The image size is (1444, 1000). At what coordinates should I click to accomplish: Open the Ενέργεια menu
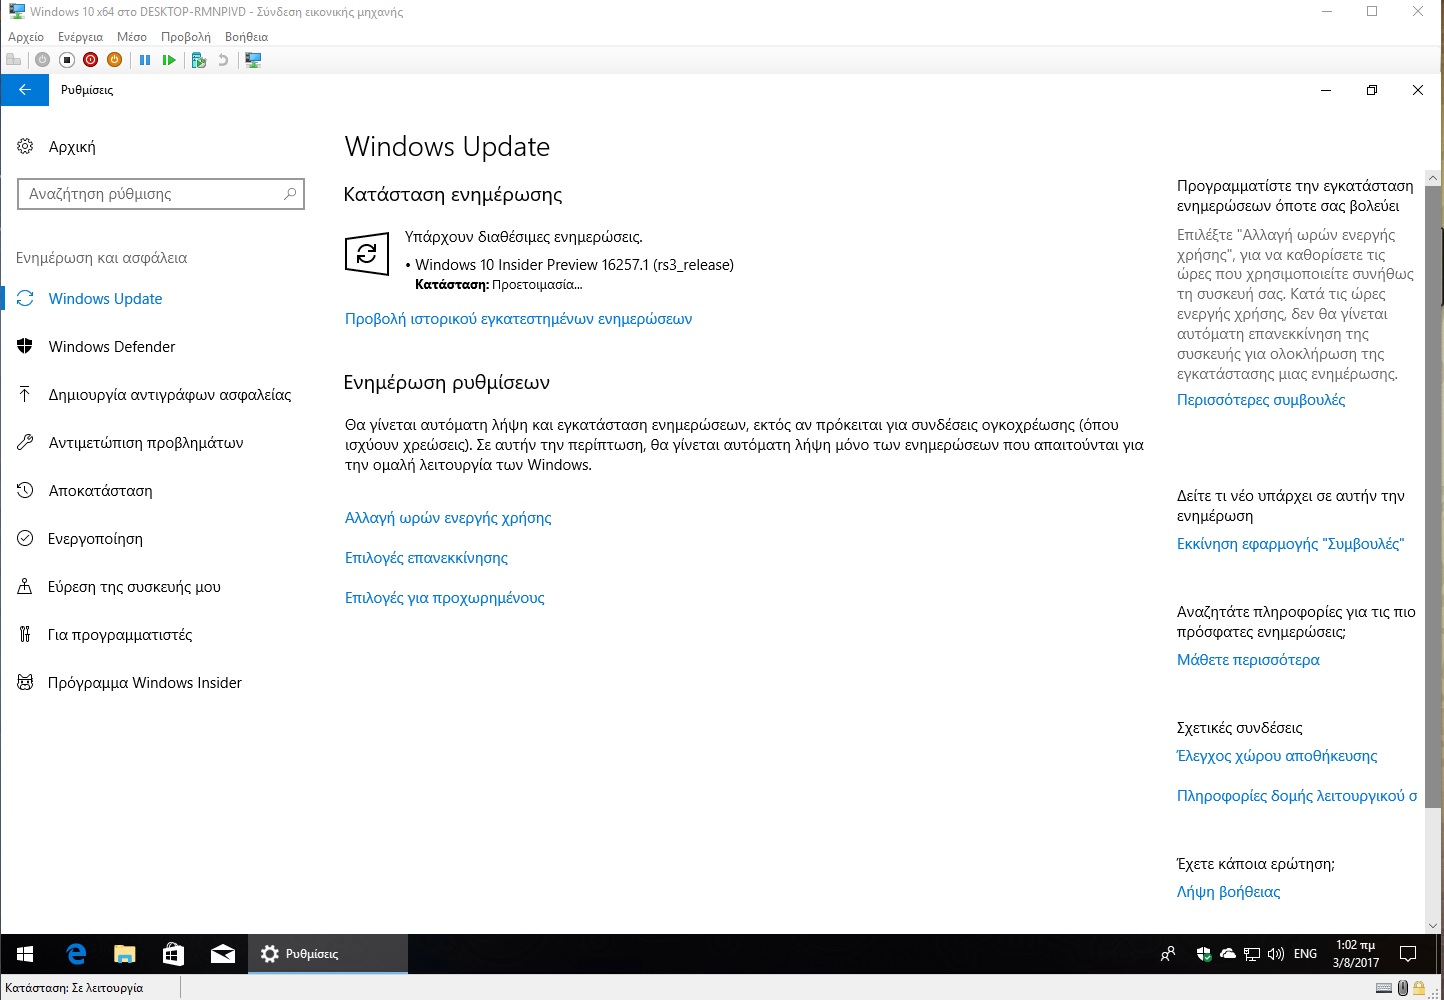pyautogui.click(x=80, y=37)
